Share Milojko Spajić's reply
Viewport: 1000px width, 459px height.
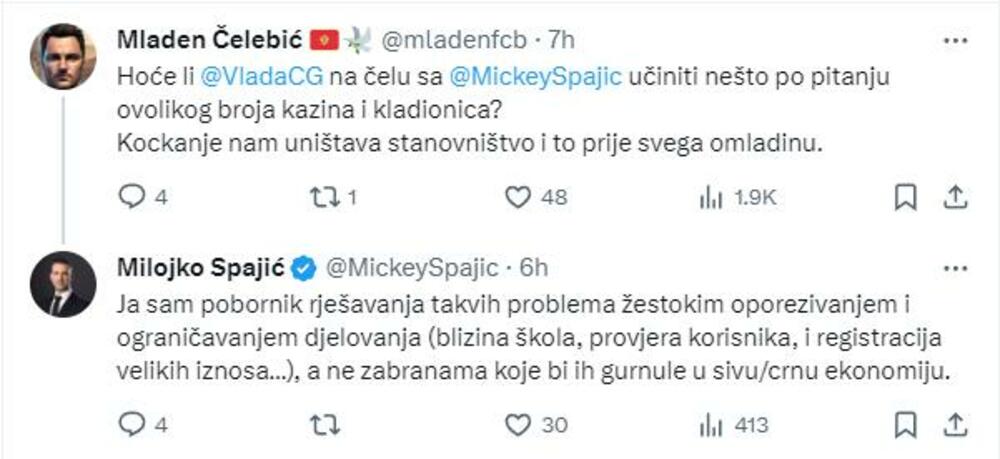click(x=954, y=425)
